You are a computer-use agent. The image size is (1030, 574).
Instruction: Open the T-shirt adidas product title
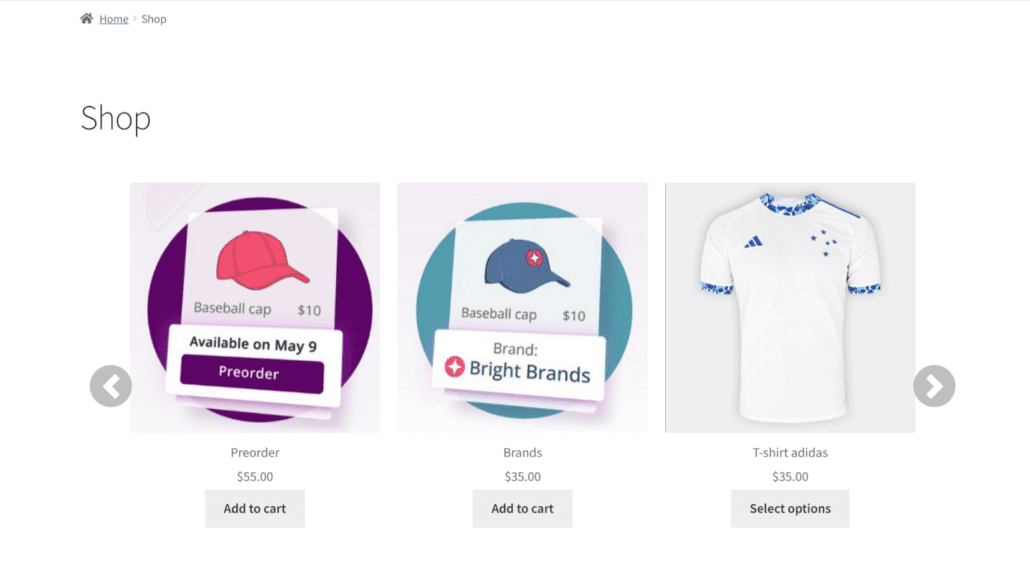click(x=790, y=453)
